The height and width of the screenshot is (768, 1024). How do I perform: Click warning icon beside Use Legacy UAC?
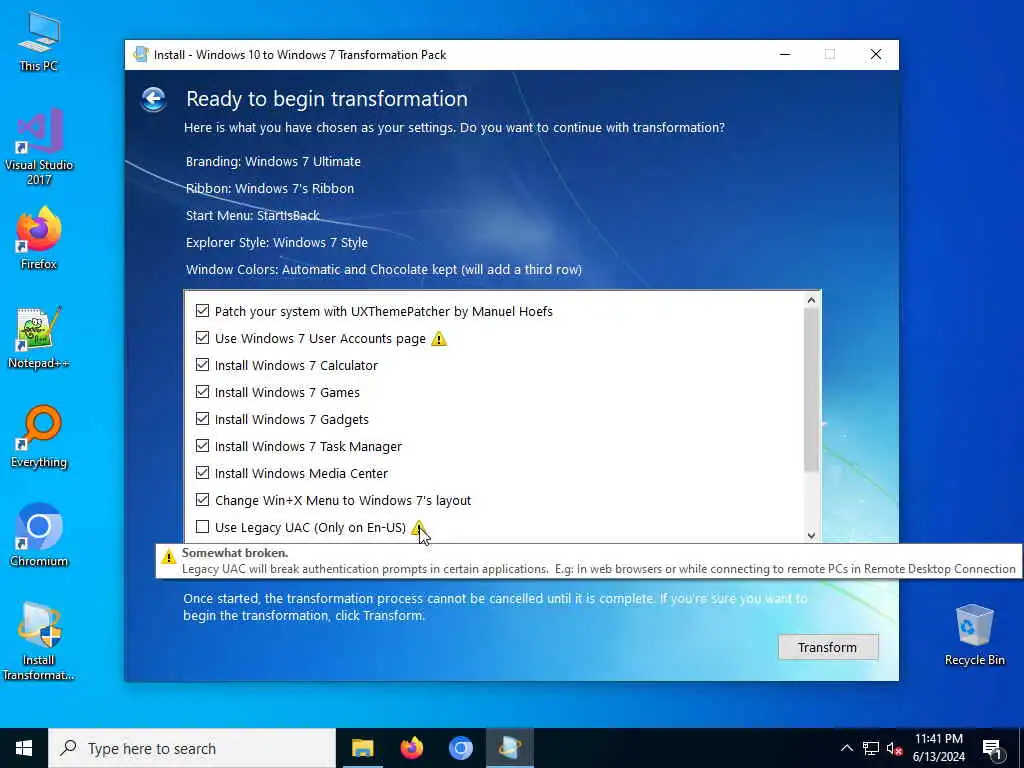(418, 527)
